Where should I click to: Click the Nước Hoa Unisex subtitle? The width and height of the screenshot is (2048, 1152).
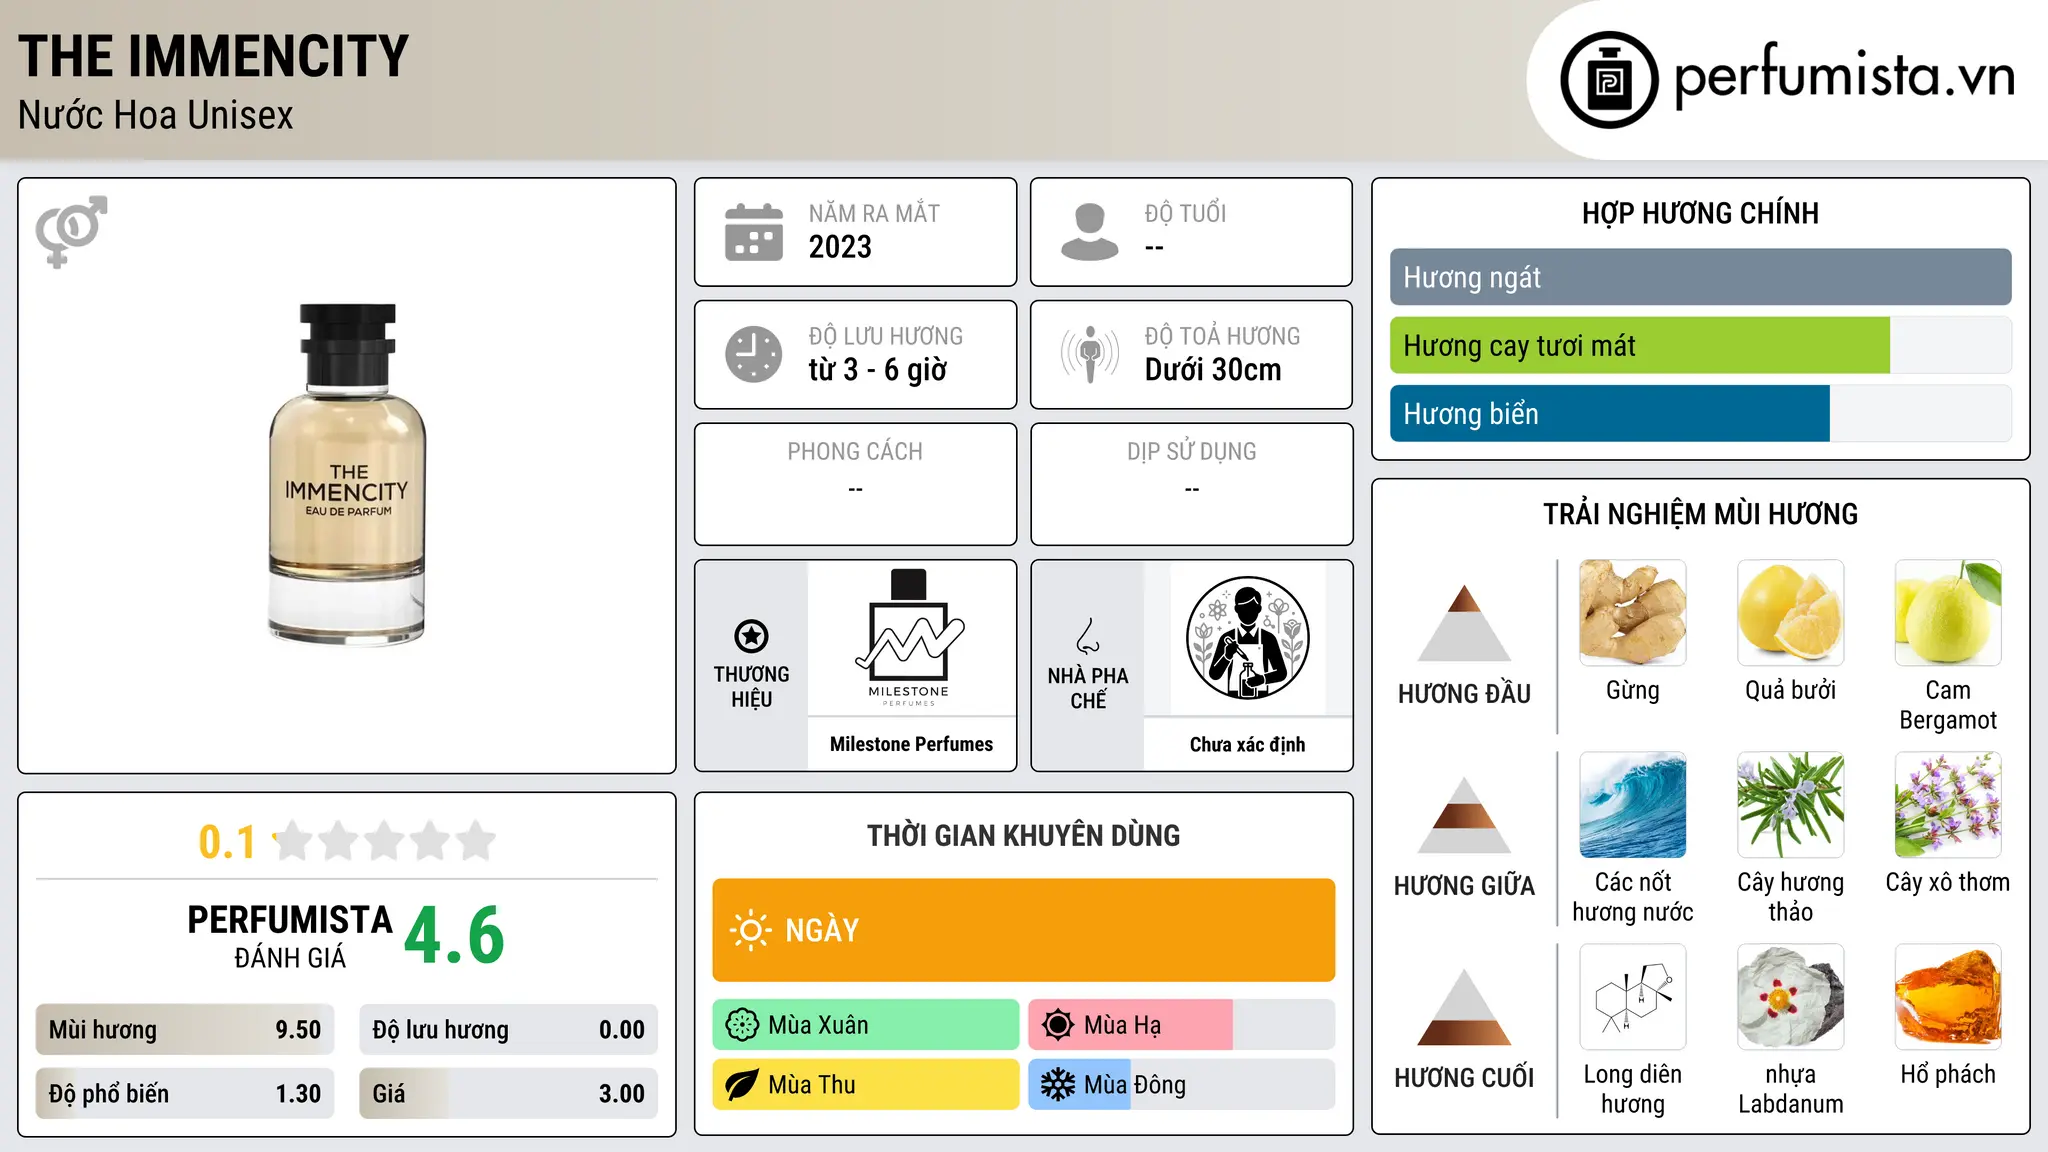point(156,116)
